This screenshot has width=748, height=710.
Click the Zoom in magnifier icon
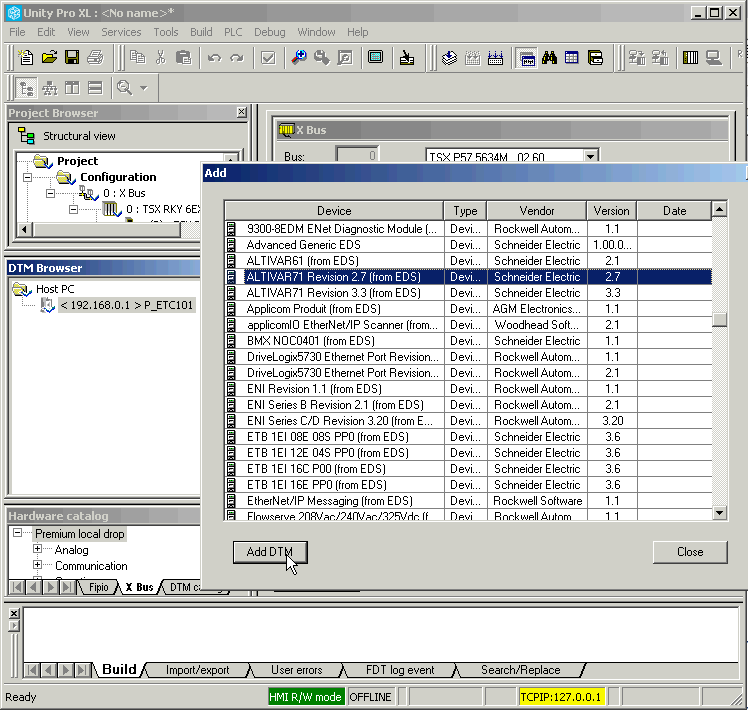coord(299,58)
